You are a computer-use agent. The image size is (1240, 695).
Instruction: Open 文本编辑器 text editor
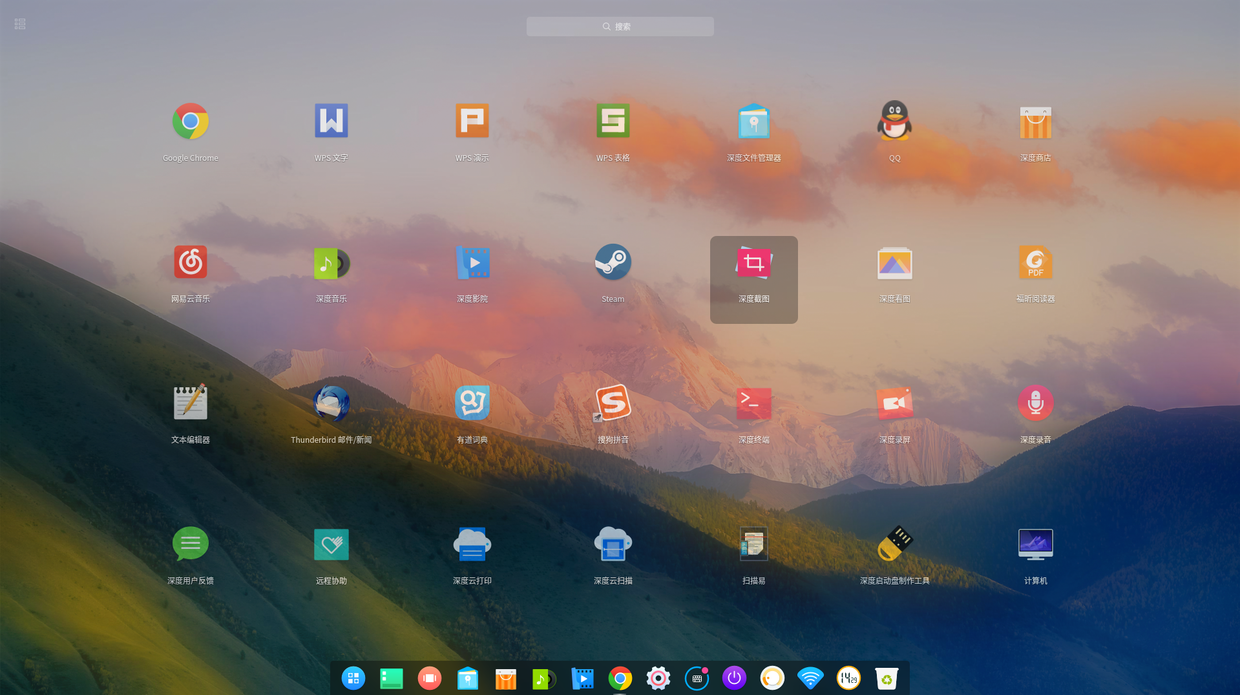pos(190,403)
